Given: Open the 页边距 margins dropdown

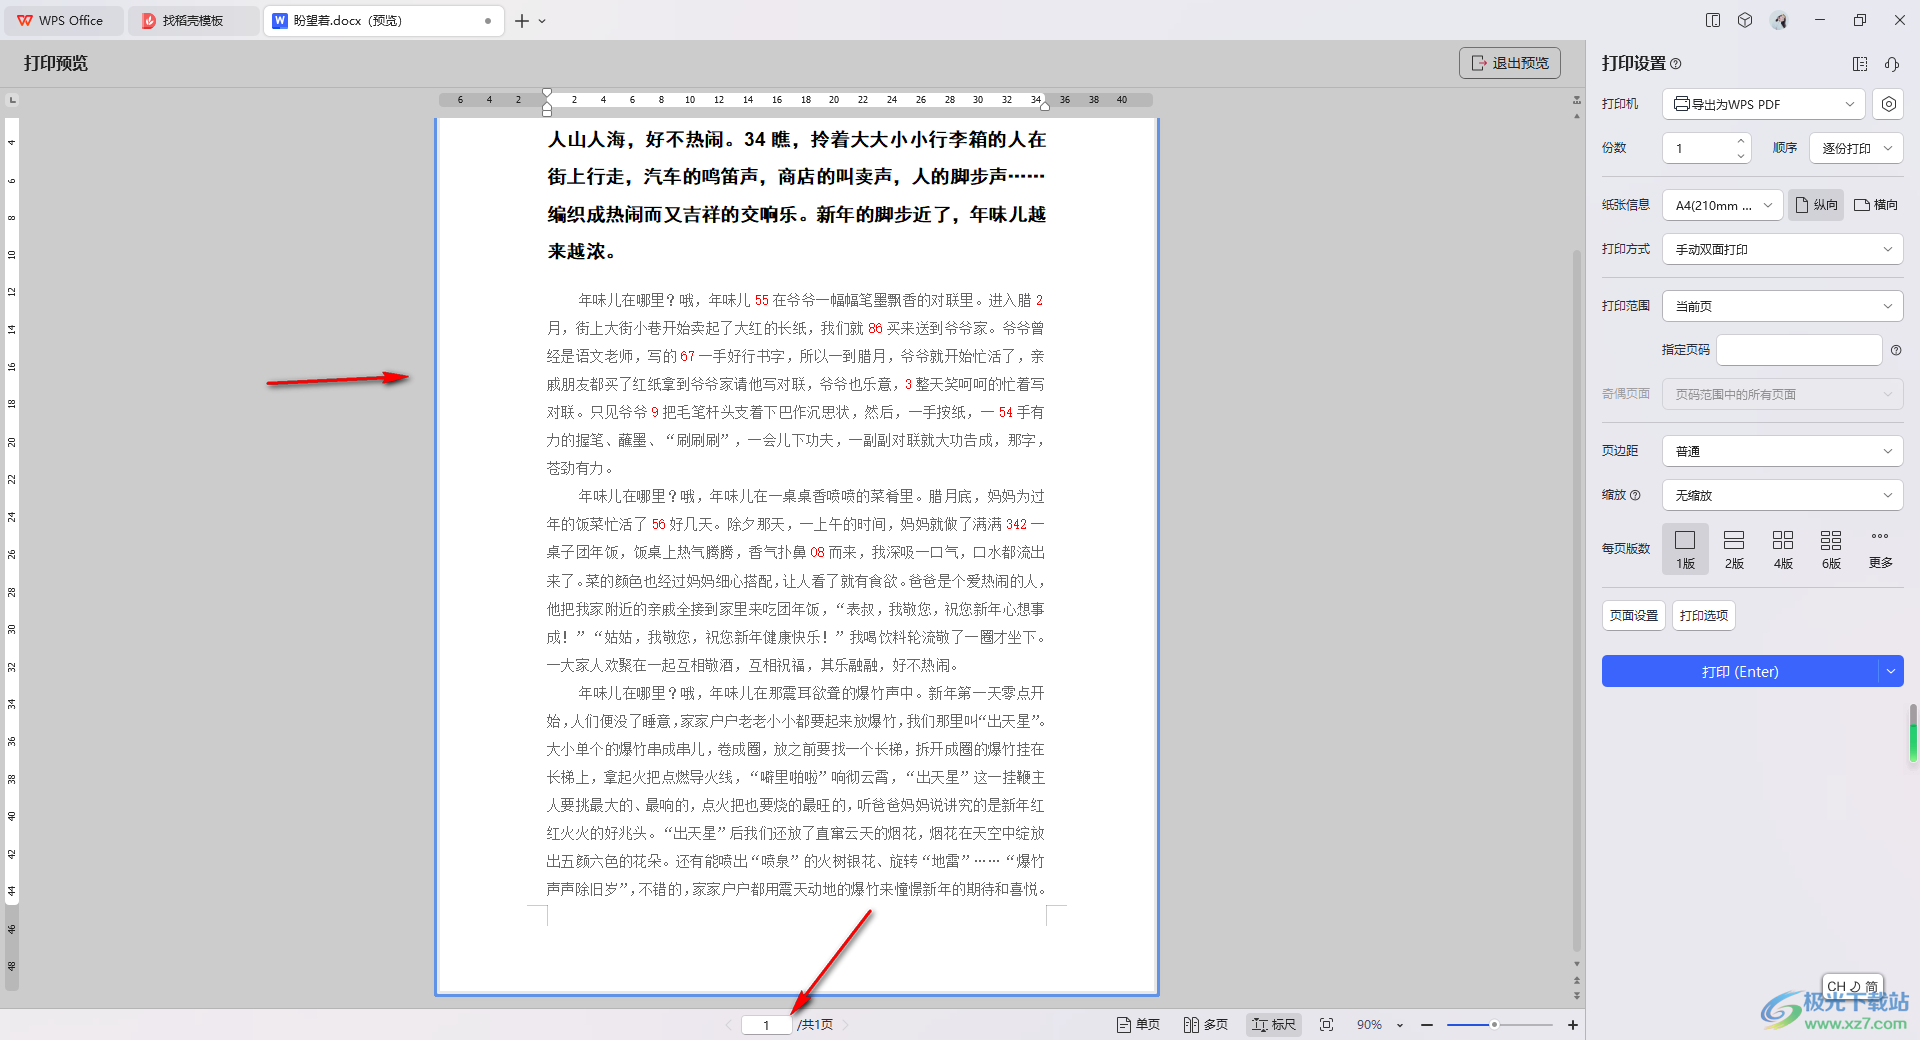Looking at the screenshot, I should [x=1783, y=451].
